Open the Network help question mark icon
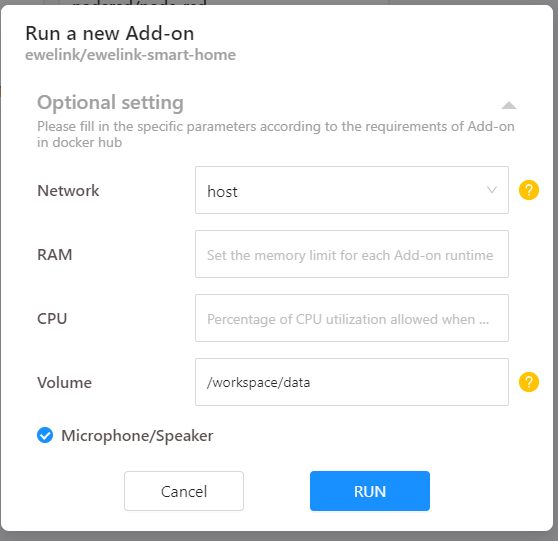The width and height of the screenshot is (558, 541). 529,190
